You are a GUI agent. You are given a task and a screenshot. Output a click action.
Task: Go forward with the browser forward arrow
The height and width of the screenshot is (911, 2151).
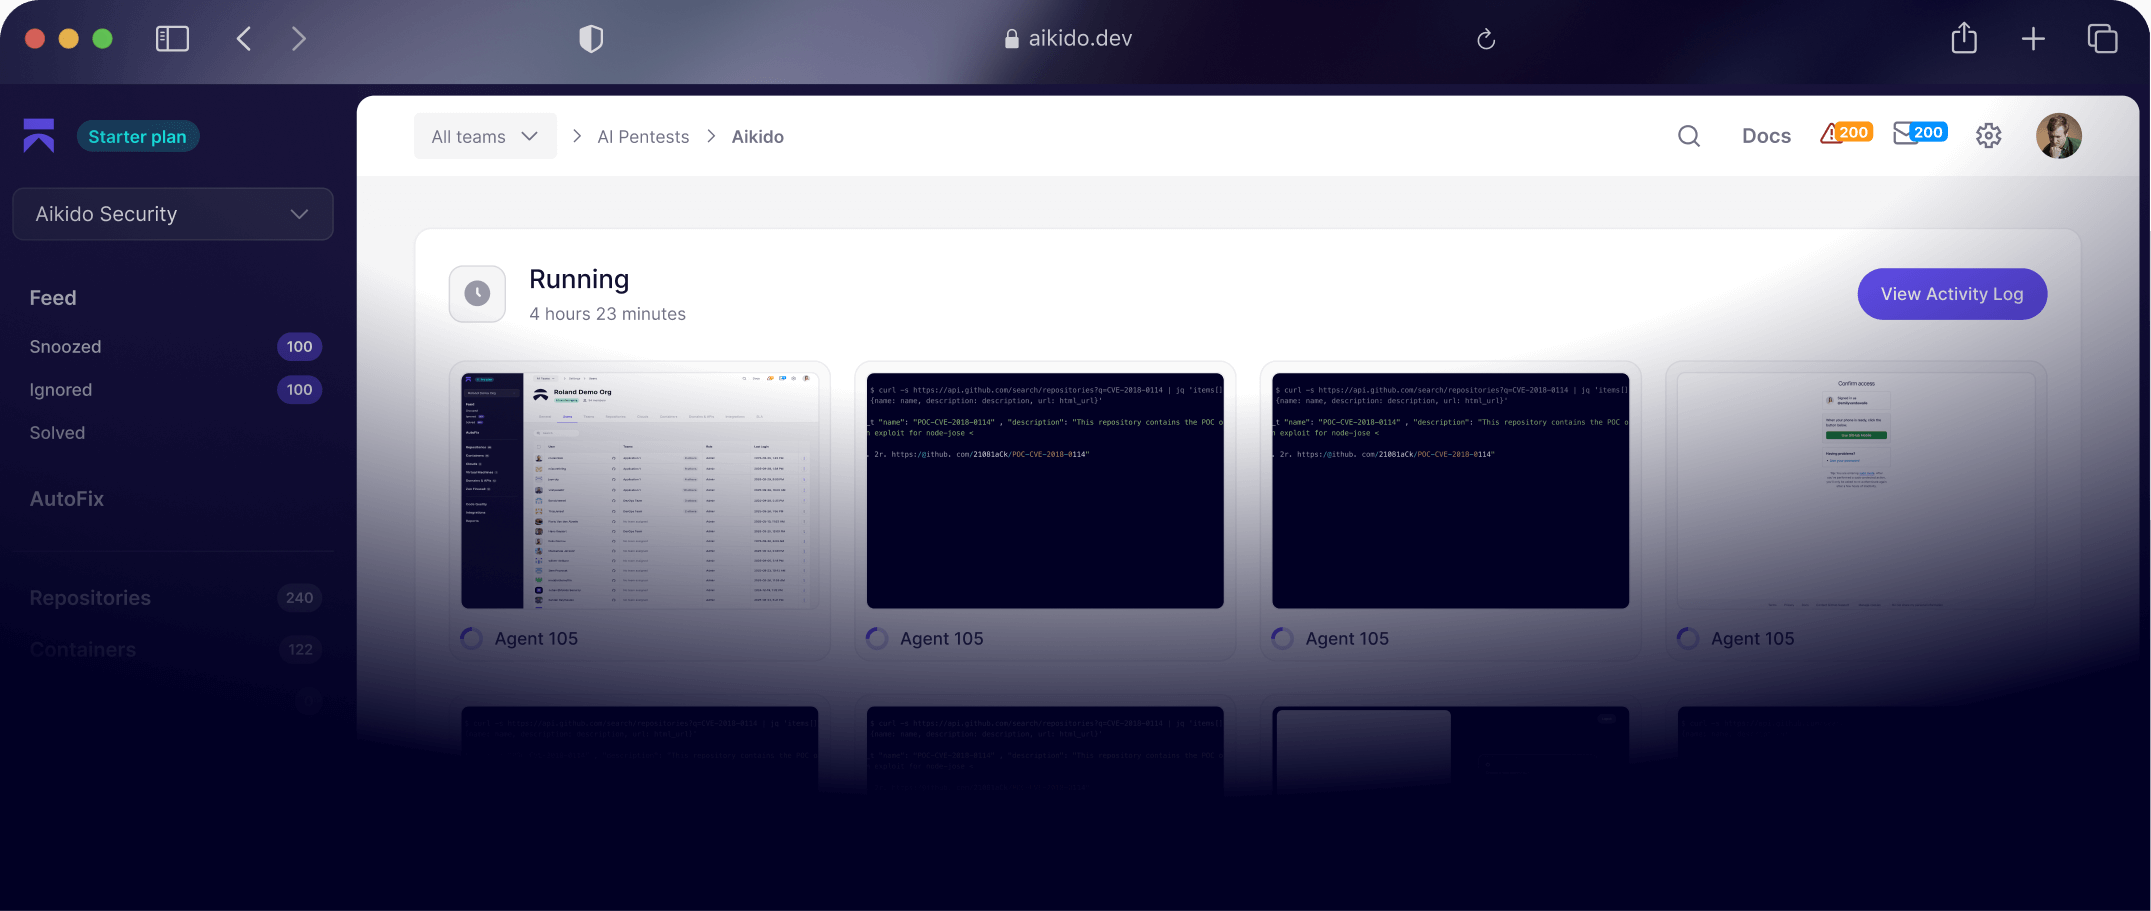(298, 39)
